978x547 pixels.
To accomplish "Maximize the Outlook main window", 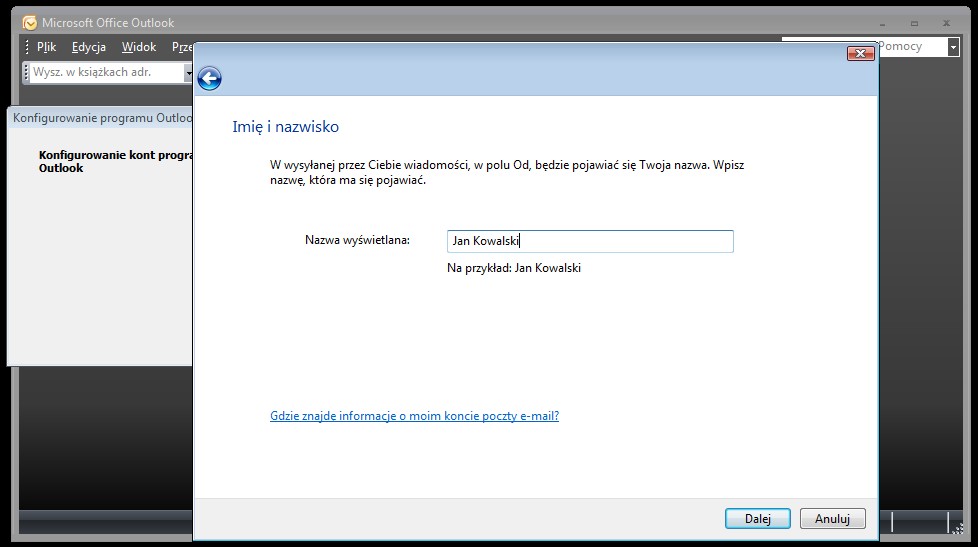I will tap(914, 23).
